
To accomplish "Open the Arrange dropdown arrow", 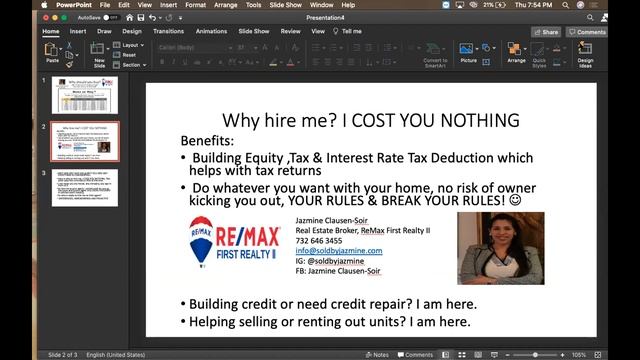I will (524, 49).
